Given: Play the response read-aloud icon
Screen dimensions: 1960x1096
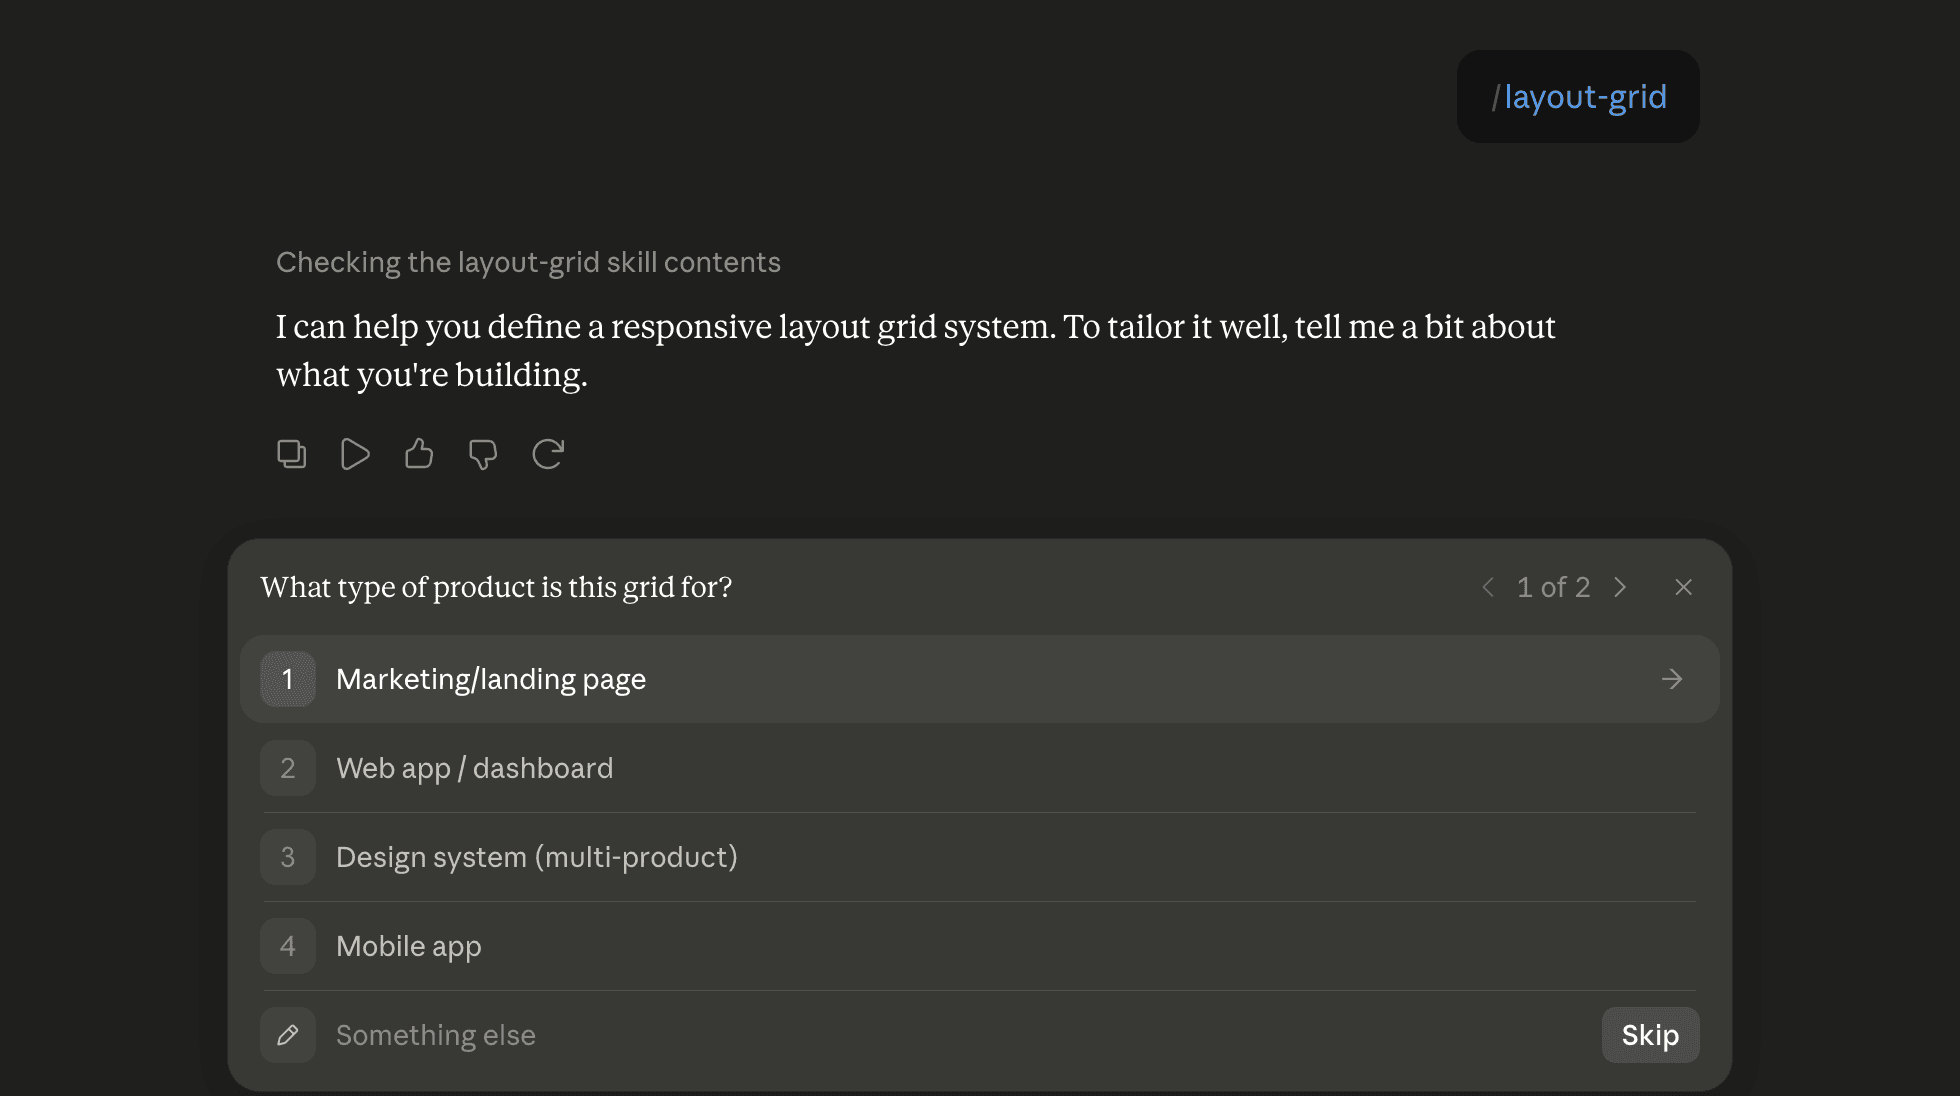Looking at the screenshot, I should (355, 454).
